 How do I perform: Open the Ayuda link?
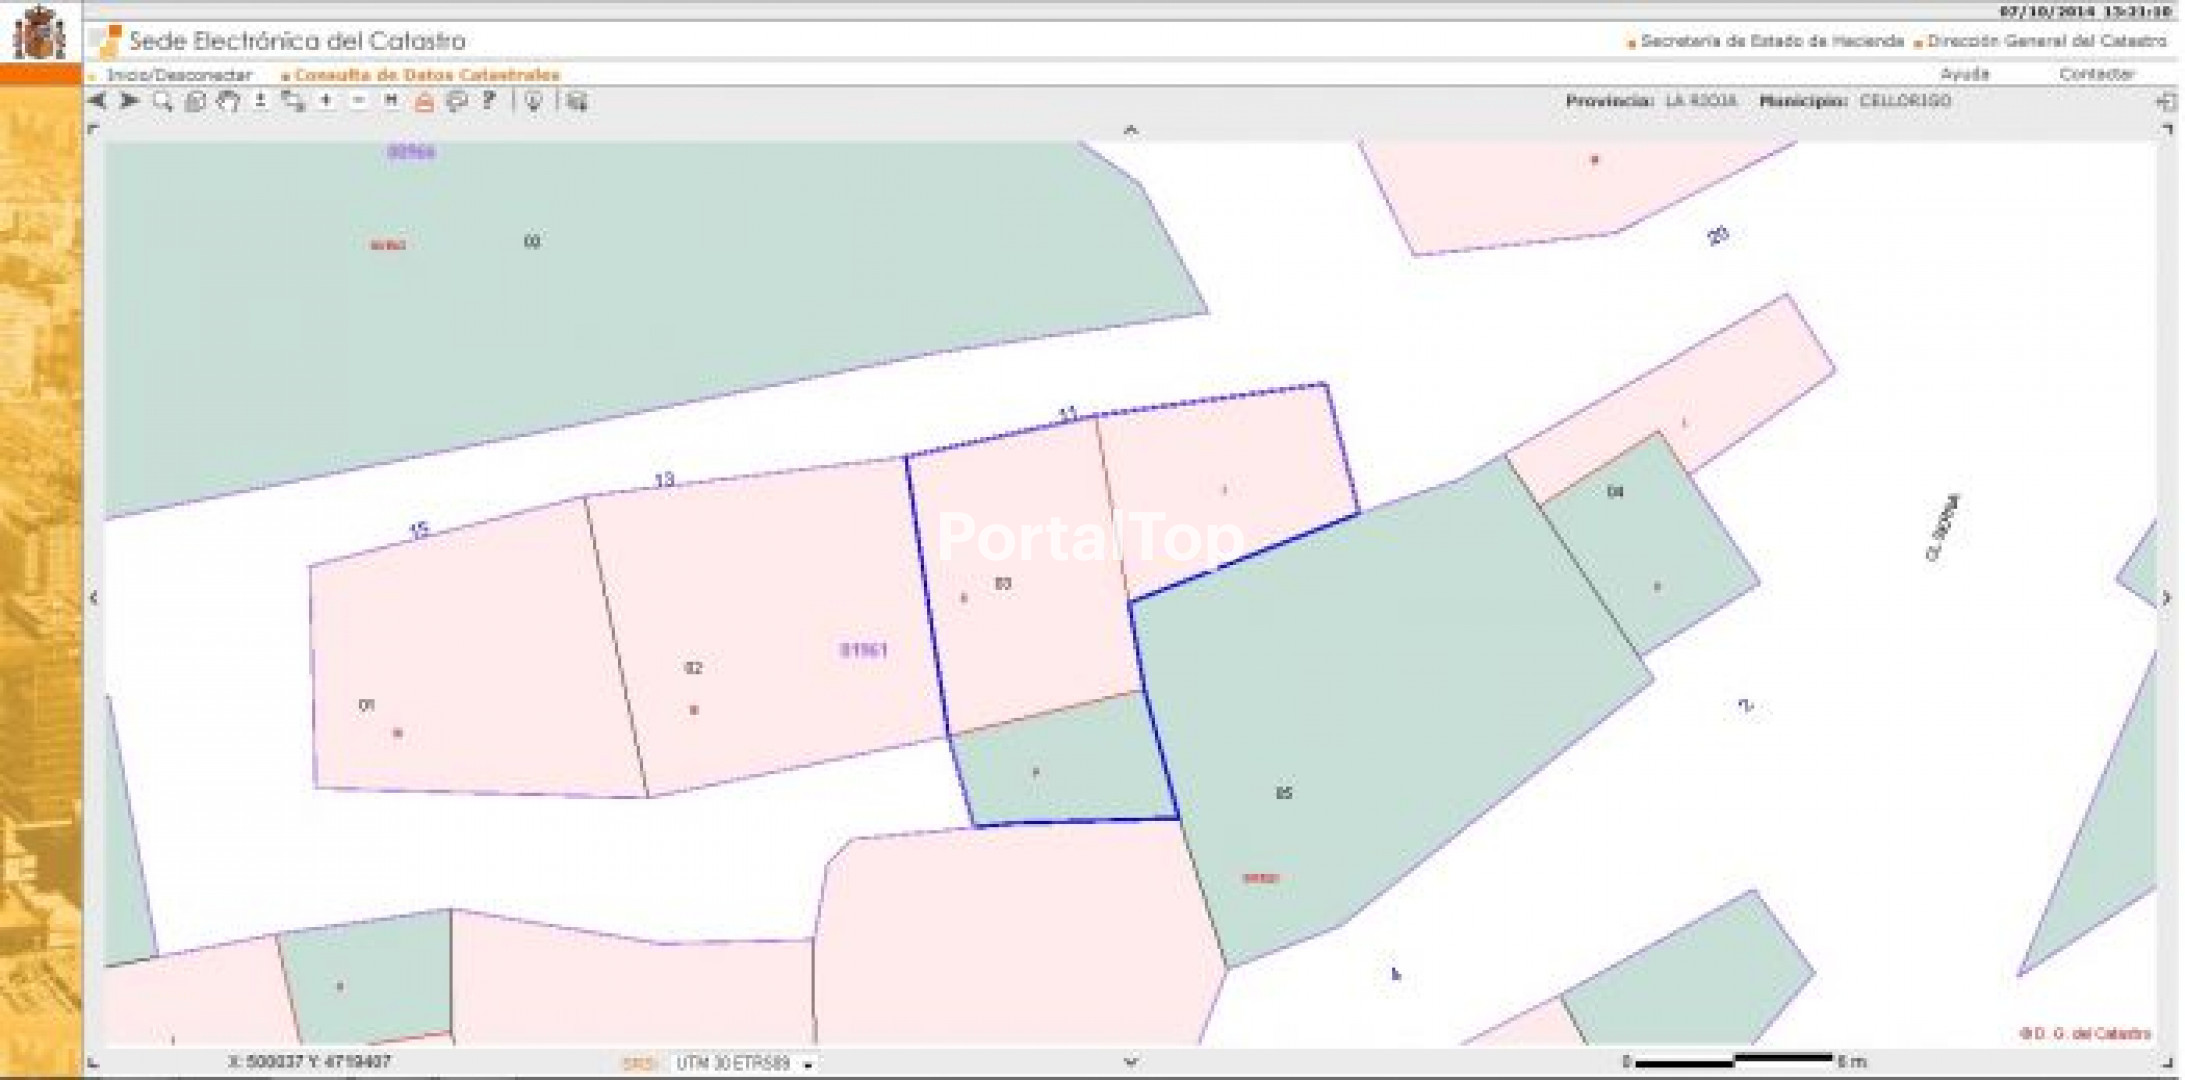pos(1964,74)
